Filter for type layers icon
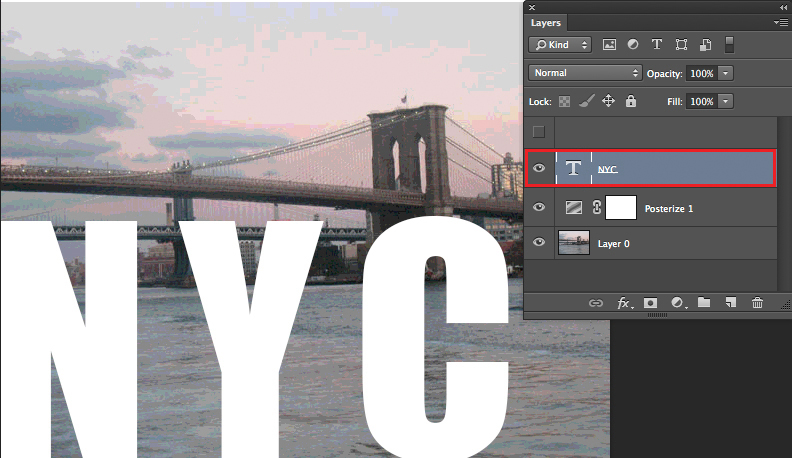Screen dimensions: 792x458 [657, 45]
